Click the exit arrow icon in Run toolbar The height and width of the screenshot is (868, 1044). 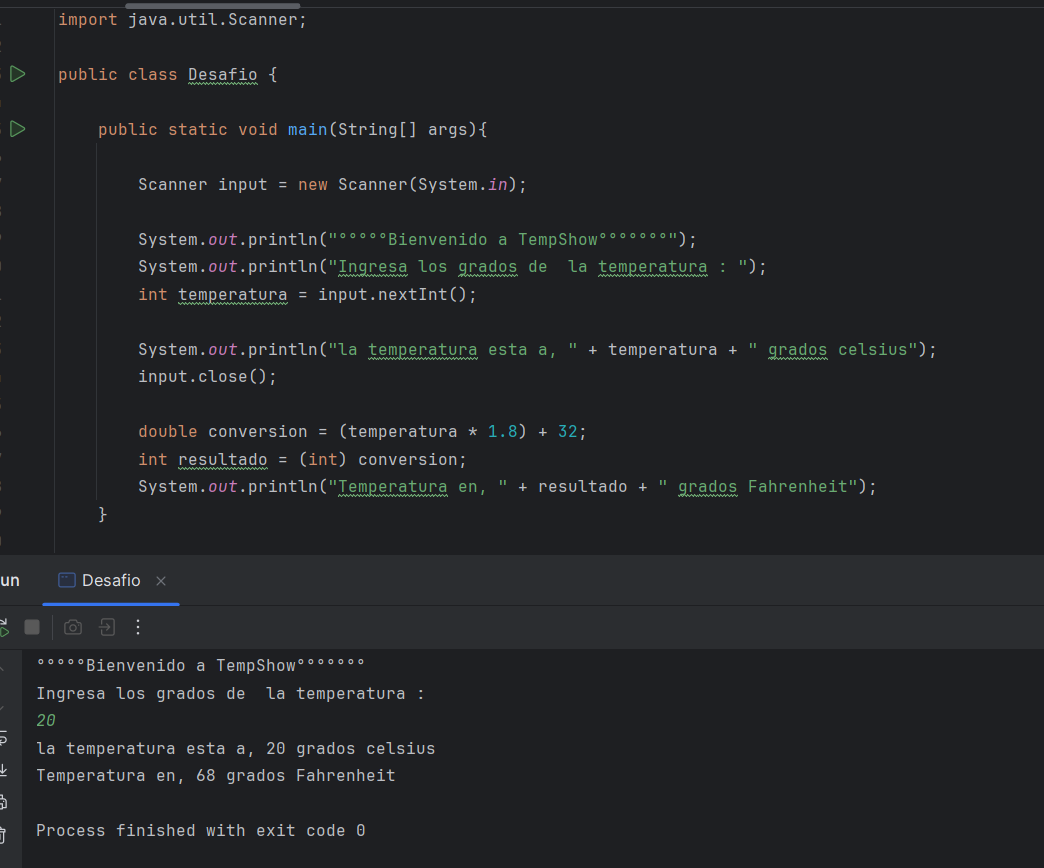pos(106,627)
